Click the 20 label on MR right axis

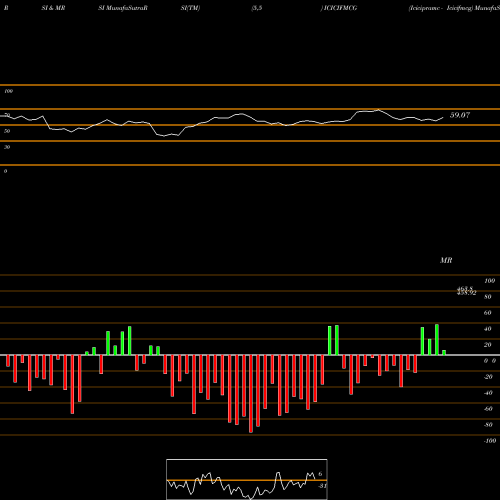(488, 345)
